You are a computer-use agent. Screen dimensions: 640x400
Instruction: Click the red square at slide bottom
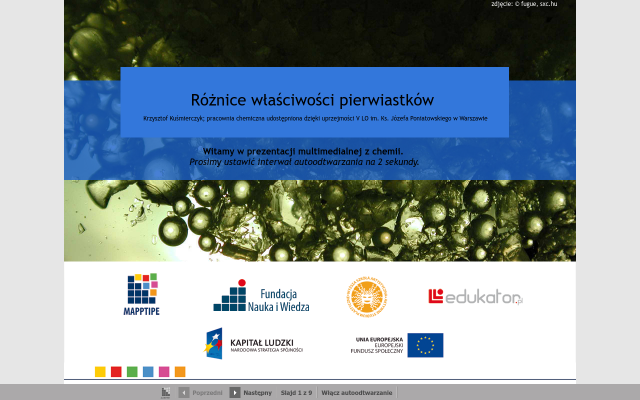point(116,372)
